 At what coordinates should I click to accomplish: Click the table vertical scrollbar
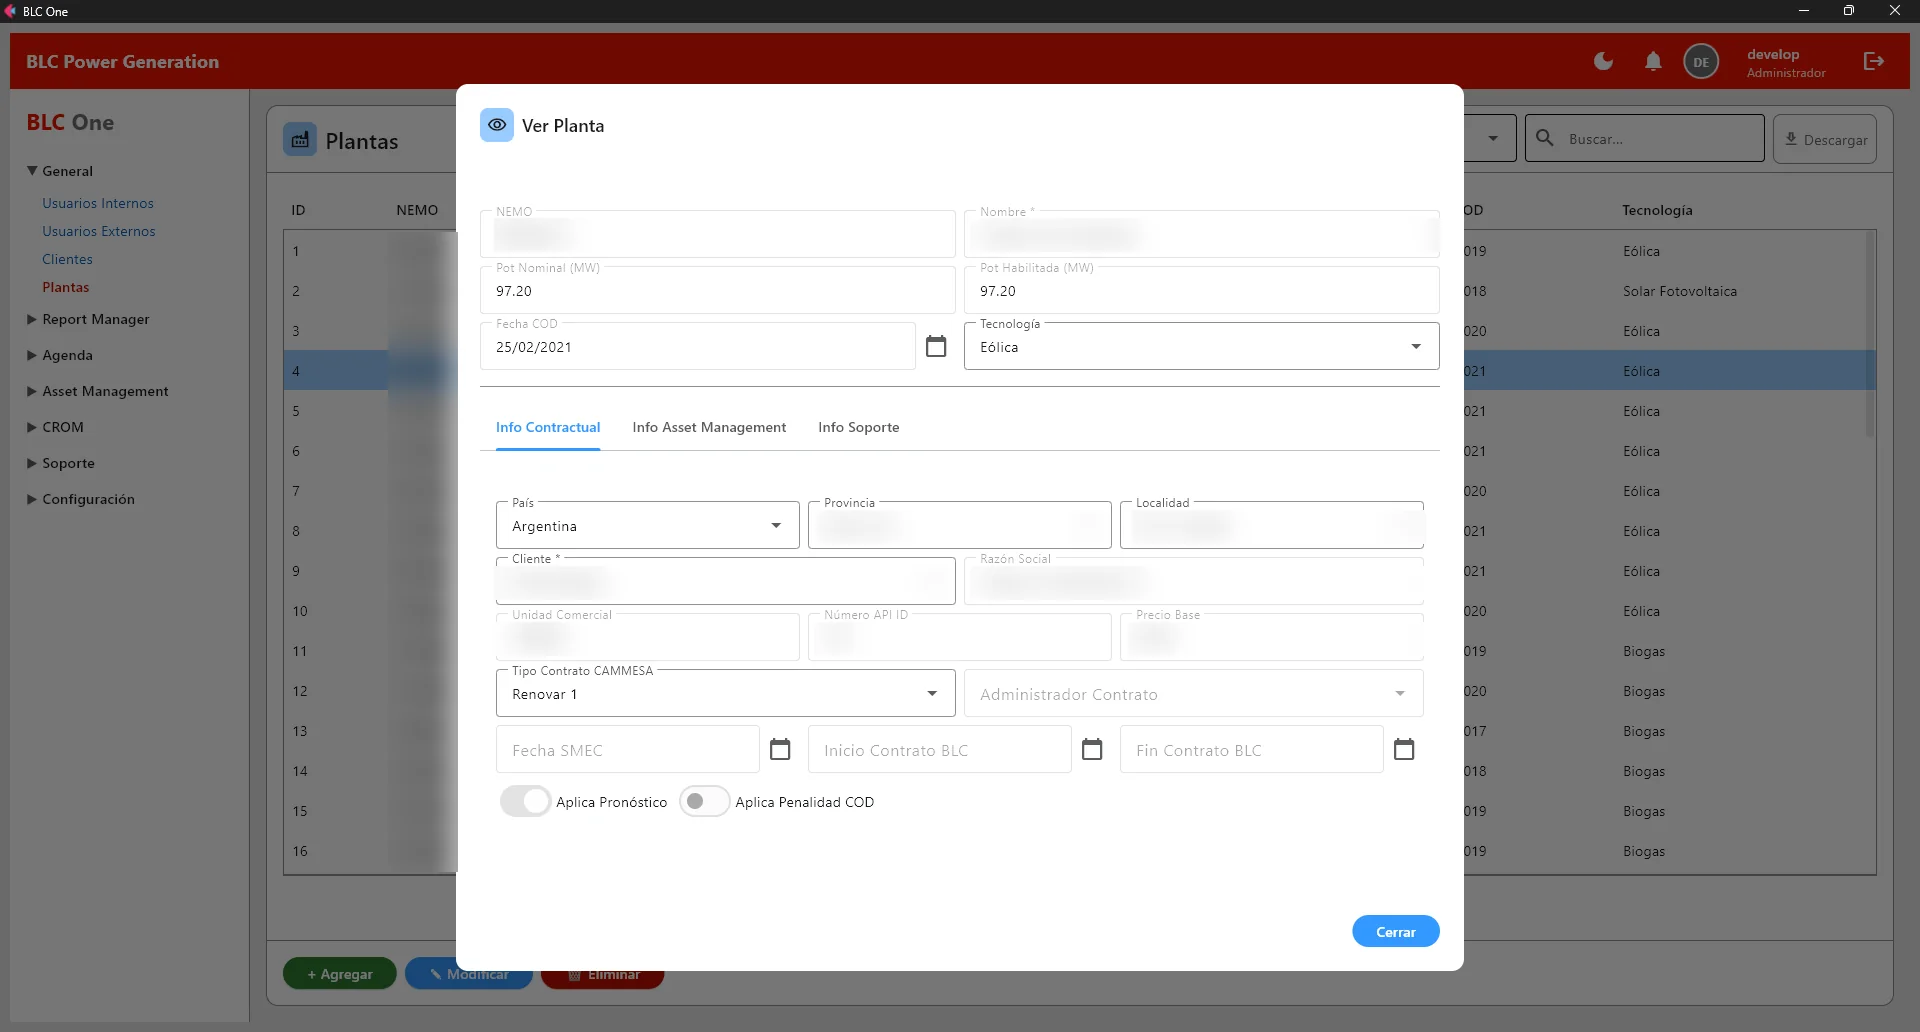(x=1869, y=335)
